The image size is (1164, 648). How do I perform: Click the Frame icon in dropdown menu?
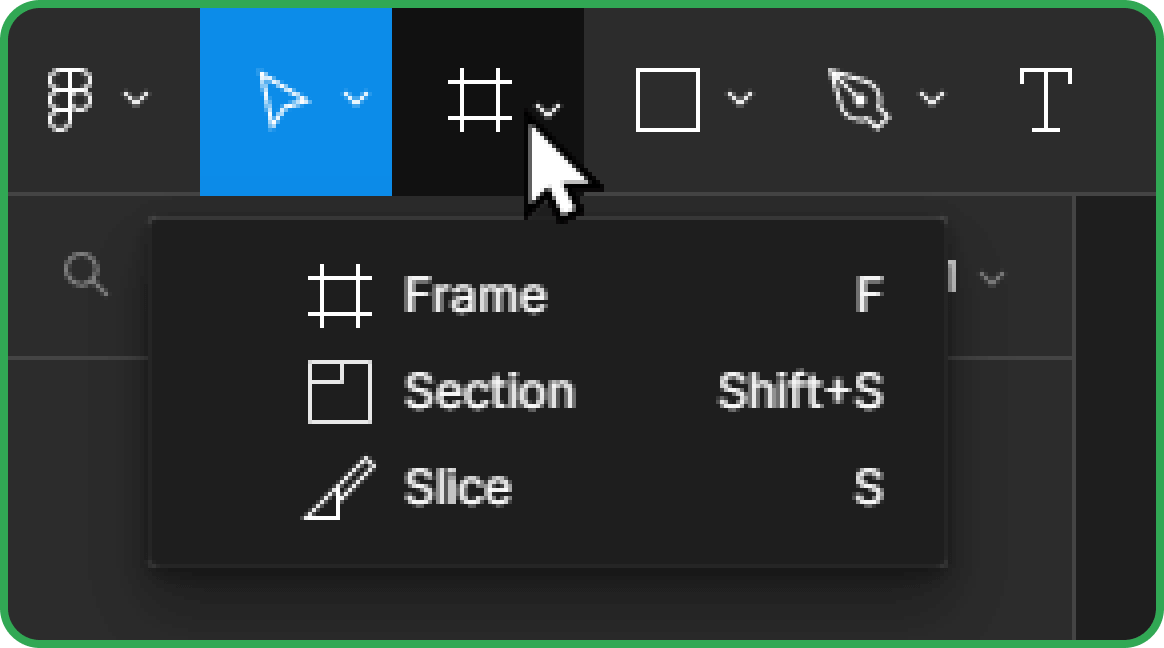coord(340,295)
